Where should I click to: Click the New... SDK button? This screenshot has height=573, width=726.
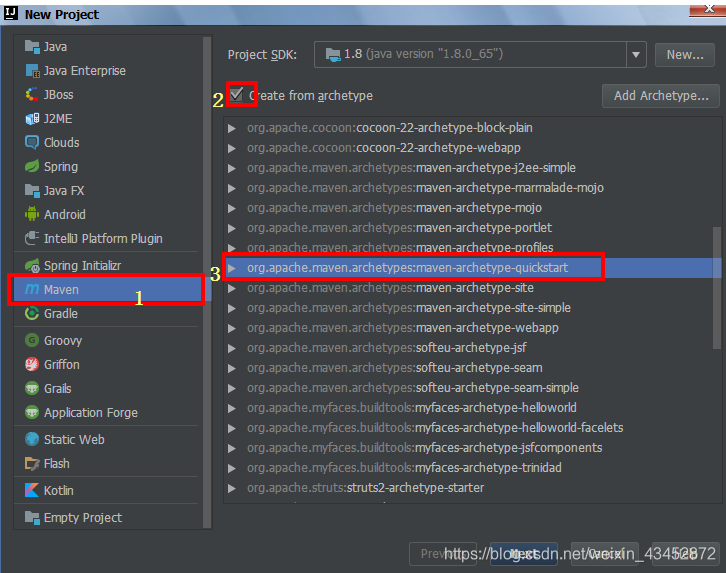coord(685,55)
